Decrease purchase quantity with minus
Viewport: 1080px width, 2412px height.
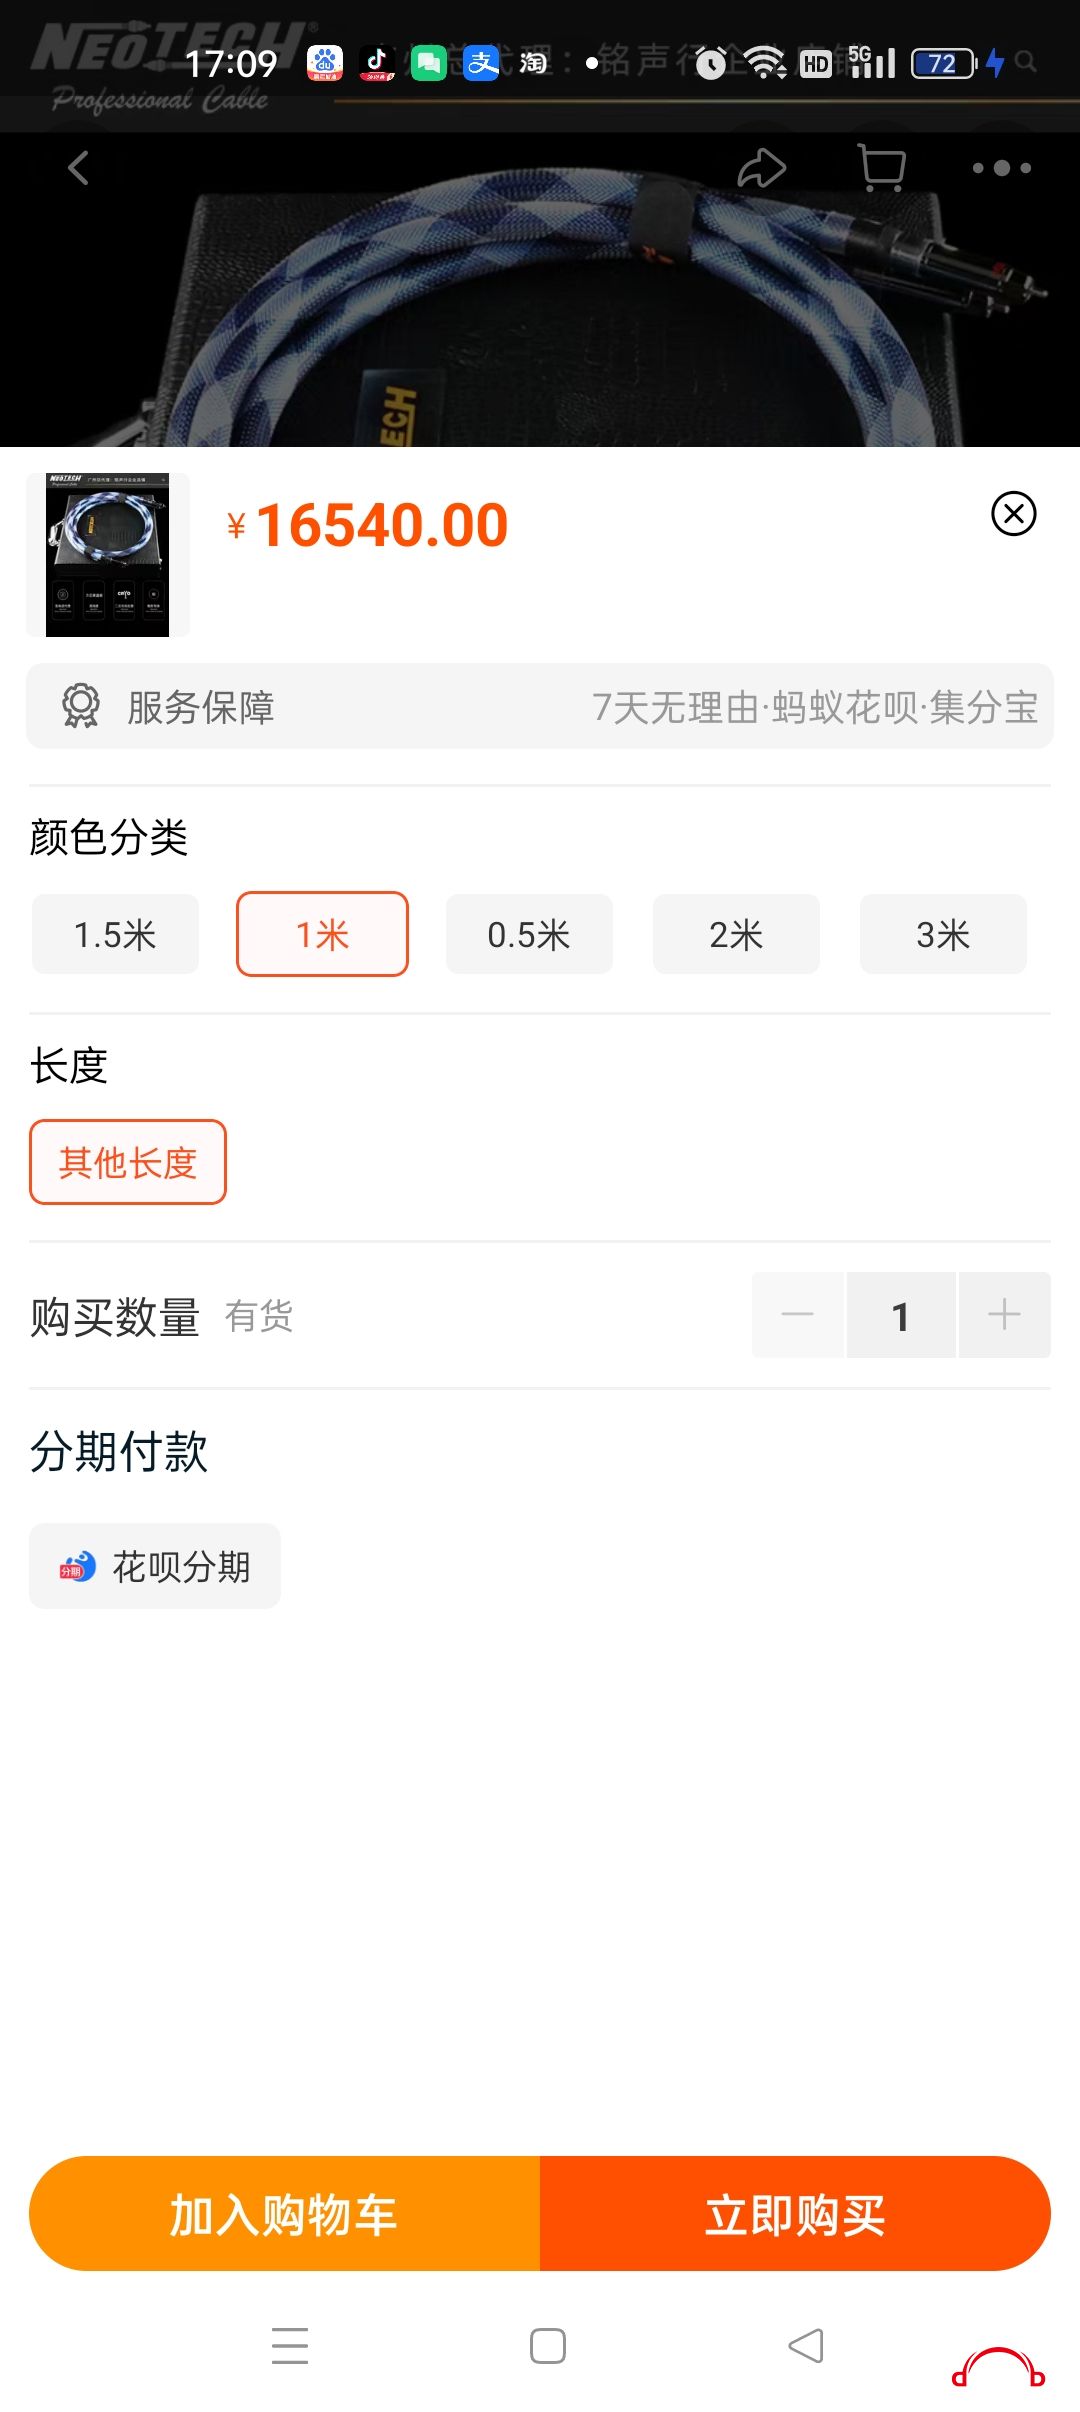coord(797,1315)
